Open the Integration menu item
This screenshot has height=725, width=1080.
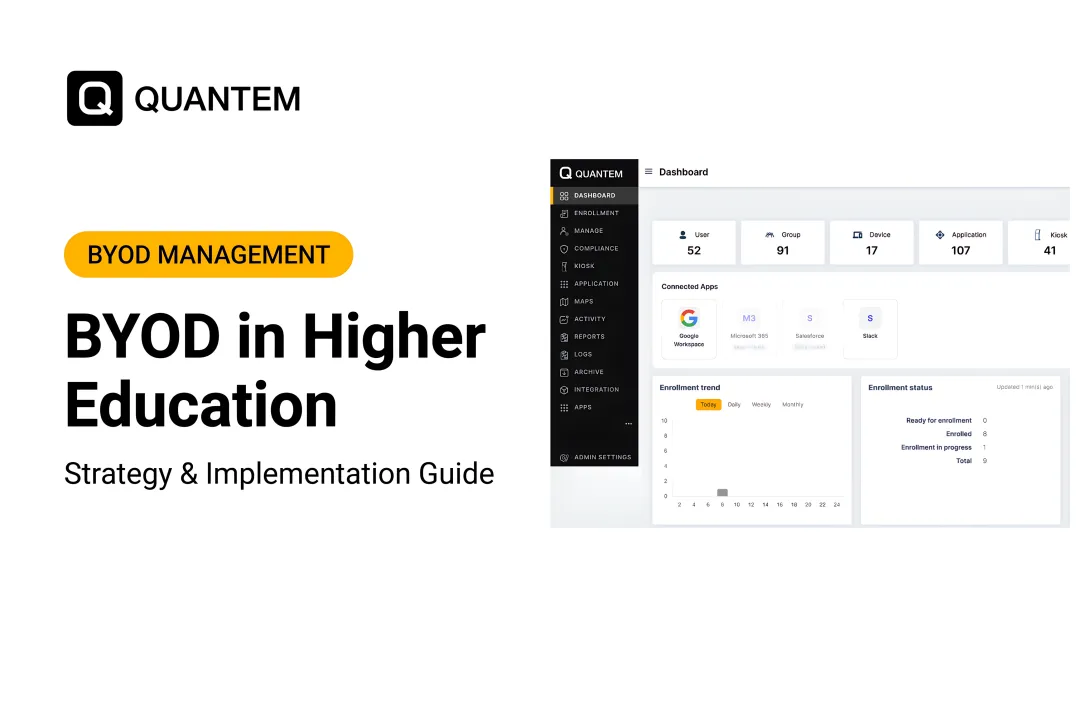click(x=594, y=390)
